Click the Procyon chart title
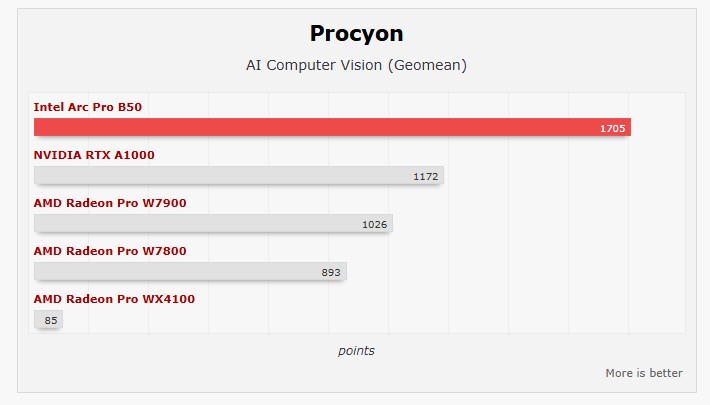Viewport: 710px width, 405px height. tap(356, 34)
